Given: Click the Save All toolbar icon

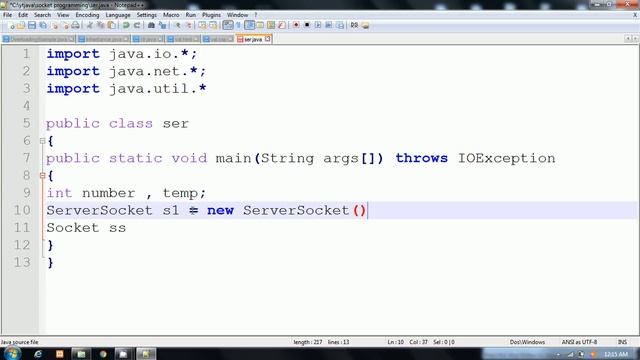Looking at the screenshot, I should pos(42,25).
